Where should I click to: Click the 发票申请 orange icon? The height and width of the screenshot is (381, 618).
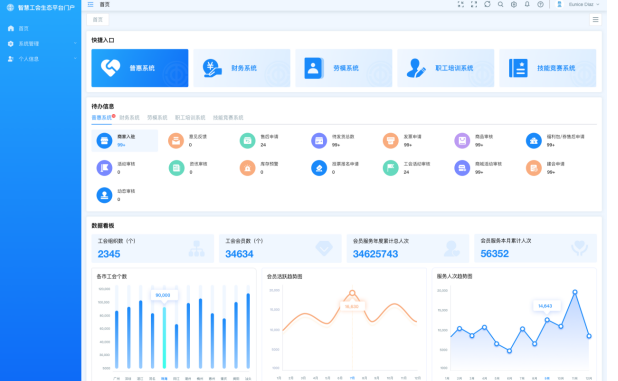(x=391, y=141)
